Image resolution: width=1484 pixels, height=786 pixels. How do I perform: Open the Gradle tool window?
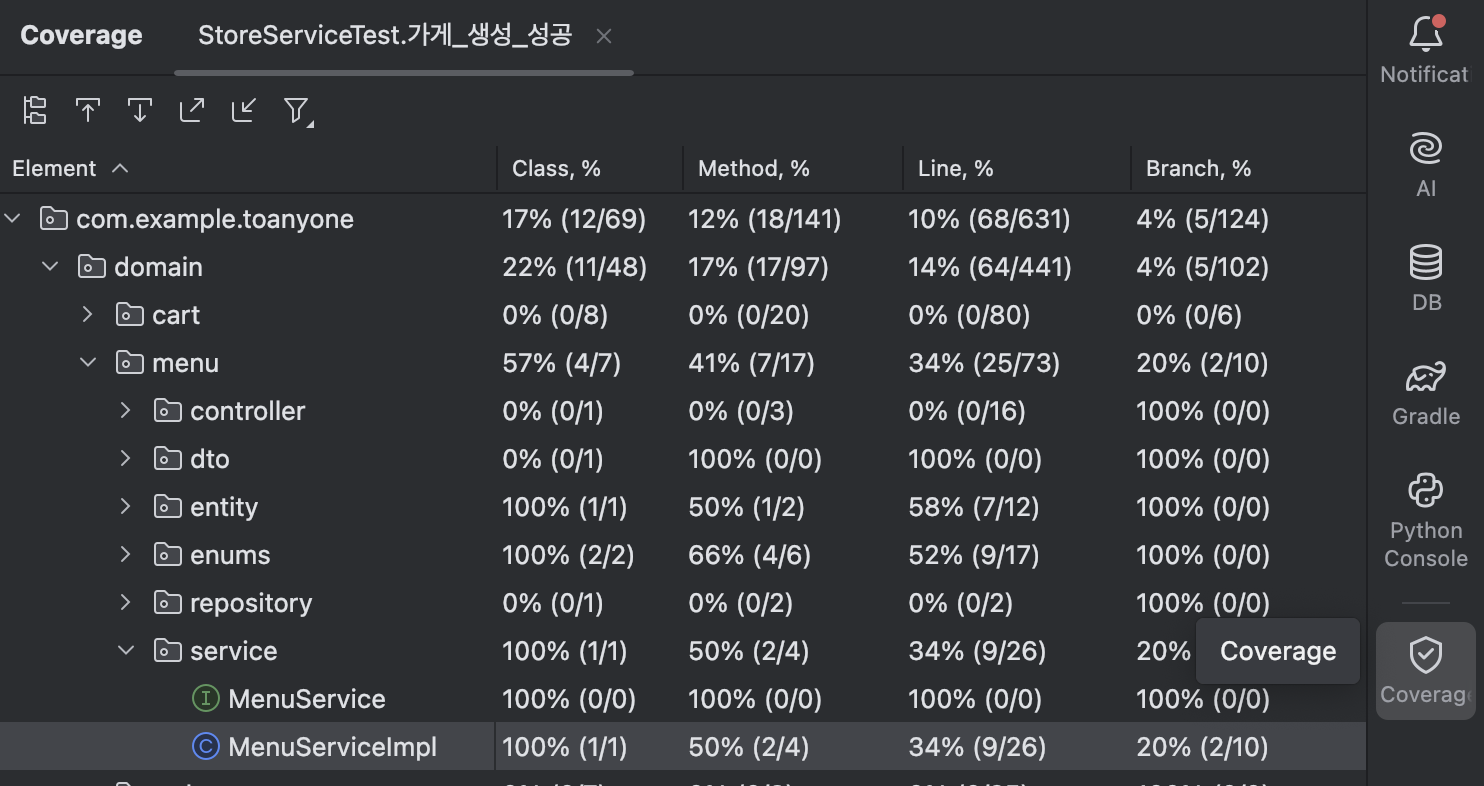(x=1425, y=390)
